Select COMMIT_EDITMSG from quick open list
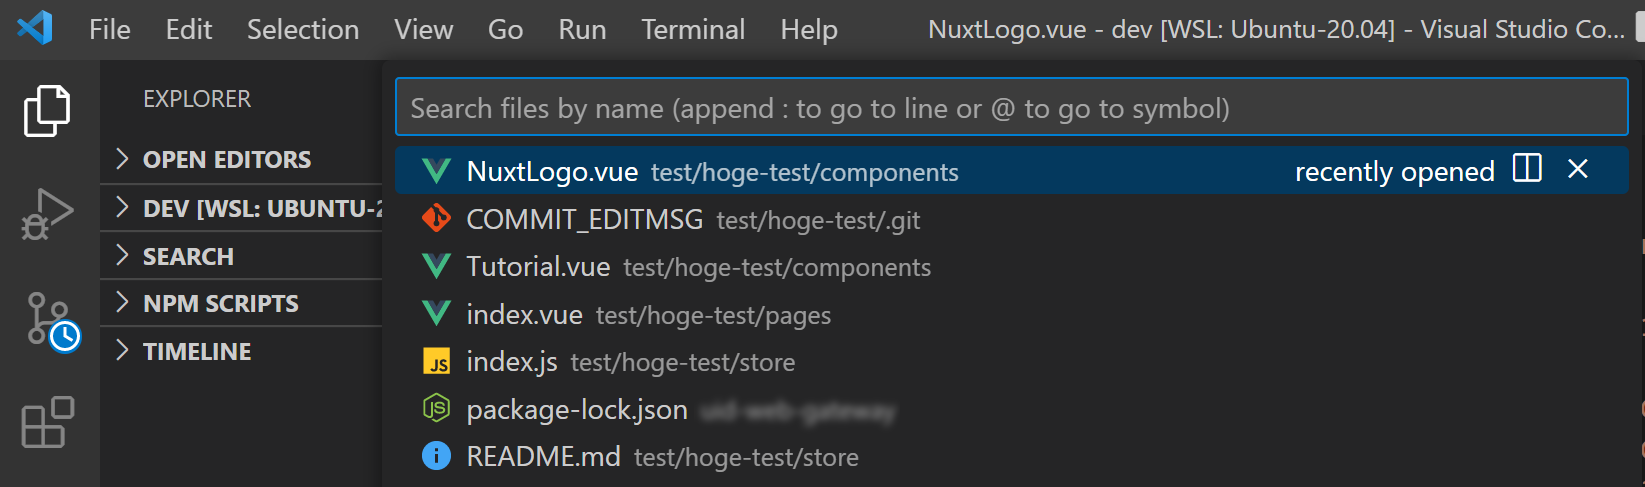 (x=585, y=220)
